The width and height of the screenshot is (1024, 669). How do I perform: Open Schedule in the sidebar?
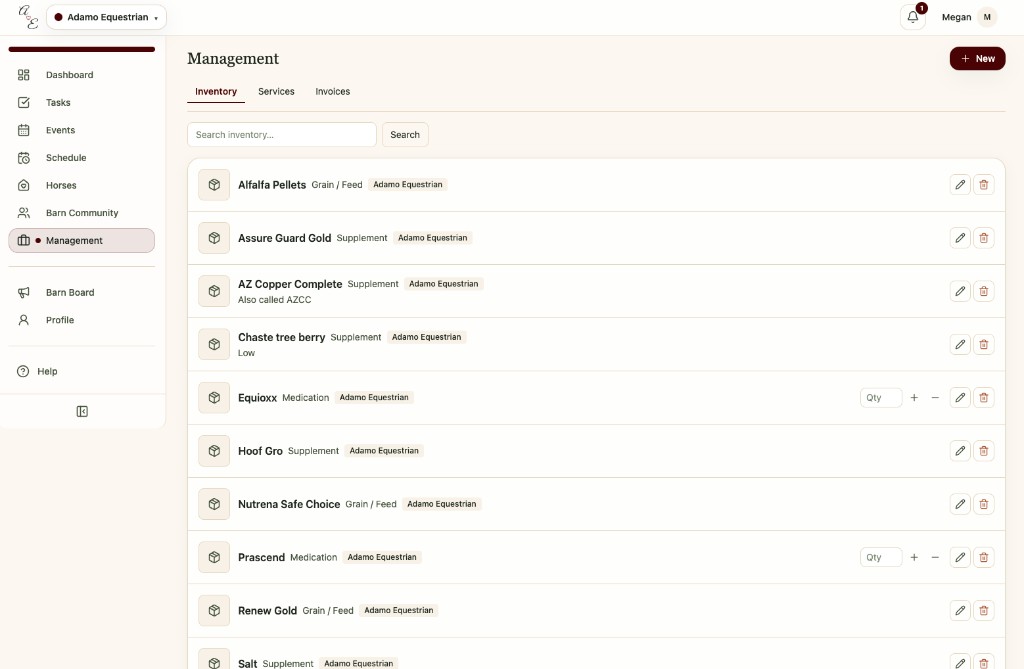point(82,157)
